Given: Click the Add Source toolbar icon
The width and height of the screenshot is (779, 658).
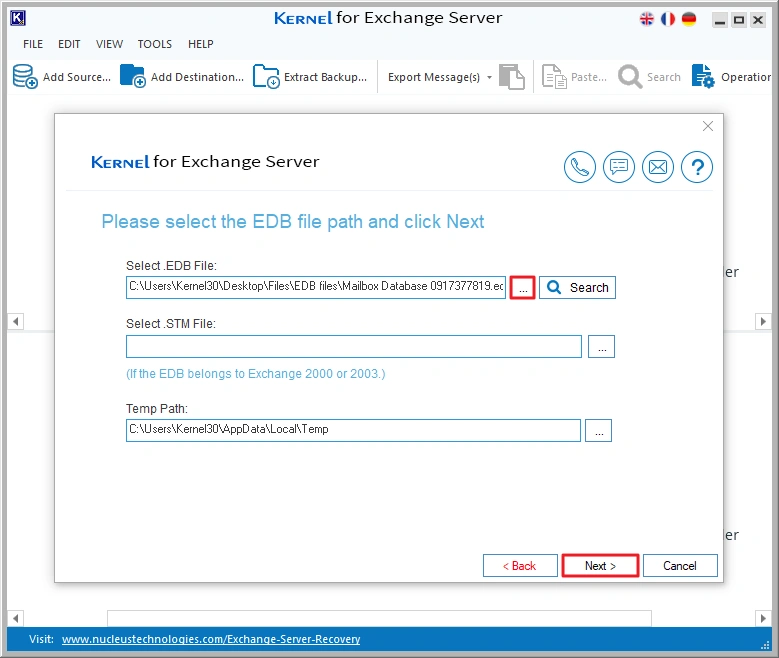Looking at the screenshot, I should point(25,77).
